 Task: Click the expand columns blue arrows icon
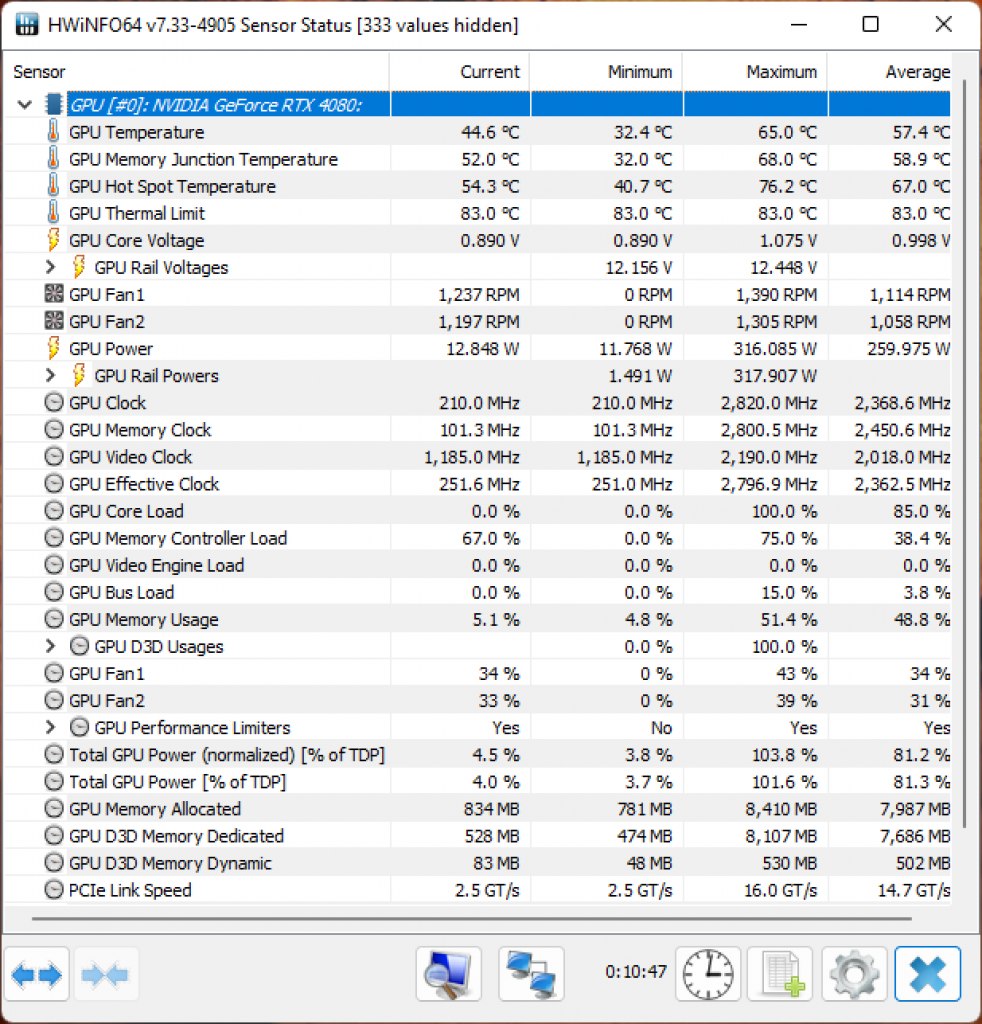click(x=37, y=974)
